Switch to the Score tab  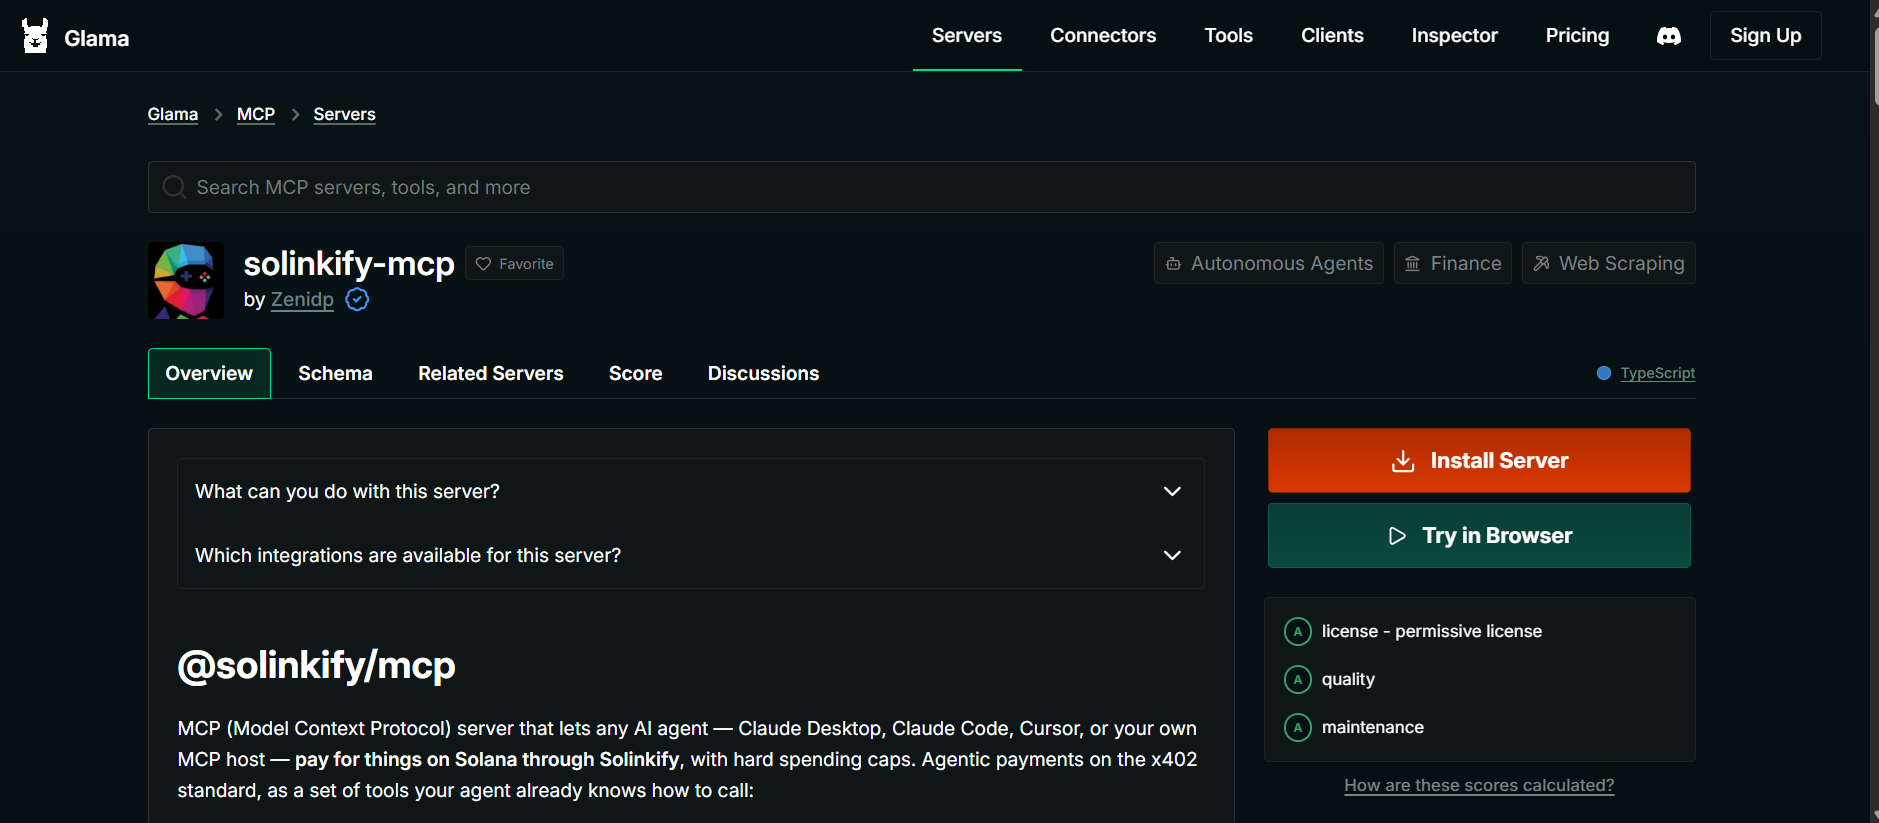pyautogui.click(x=636, y=373)
